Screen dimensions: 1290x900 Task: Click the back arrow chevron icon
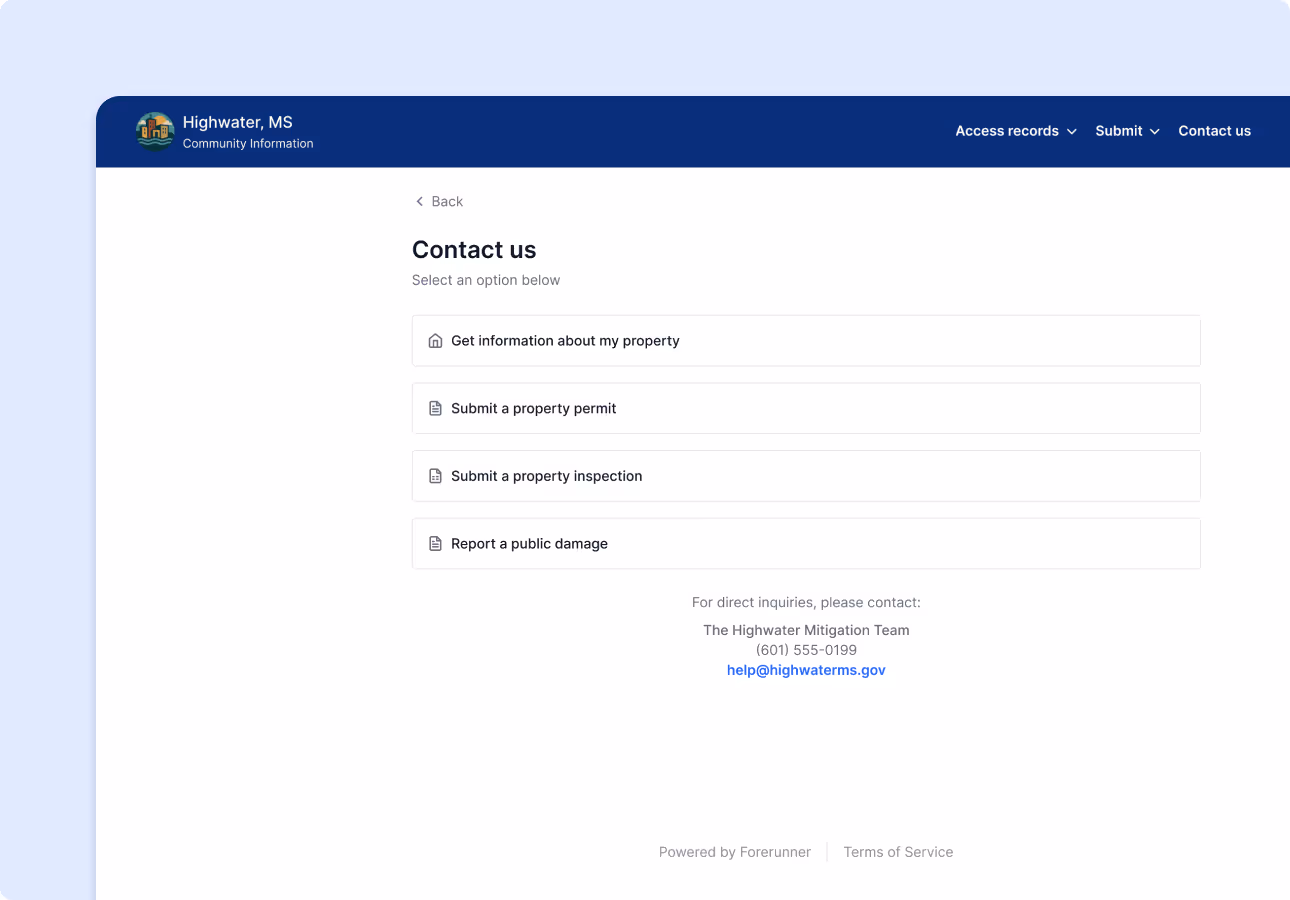[x=419, y=202]
